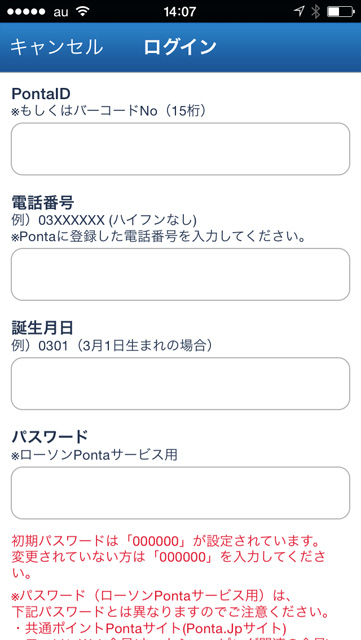Tap the 電話番号 heading label

42,202
